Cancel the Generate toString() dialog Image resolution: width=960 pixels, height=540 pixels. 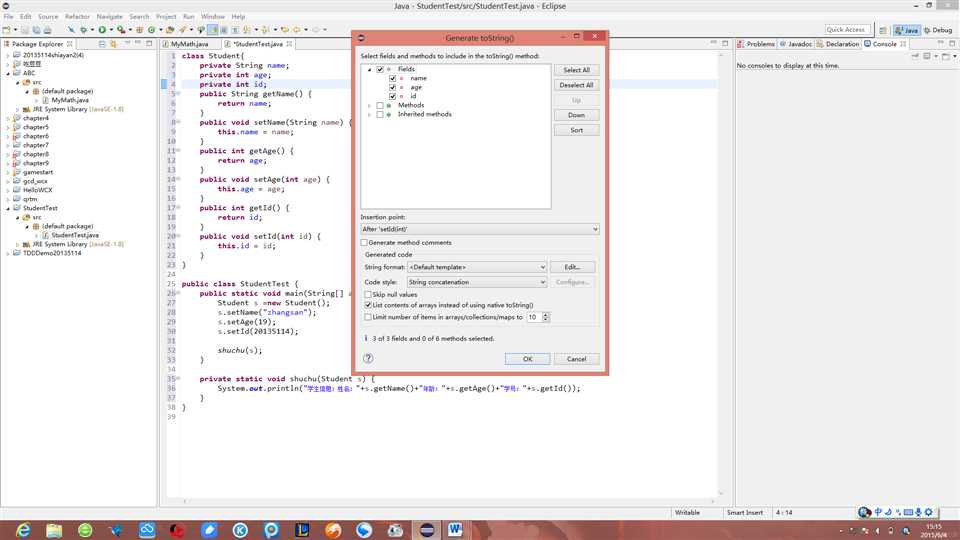576,359
